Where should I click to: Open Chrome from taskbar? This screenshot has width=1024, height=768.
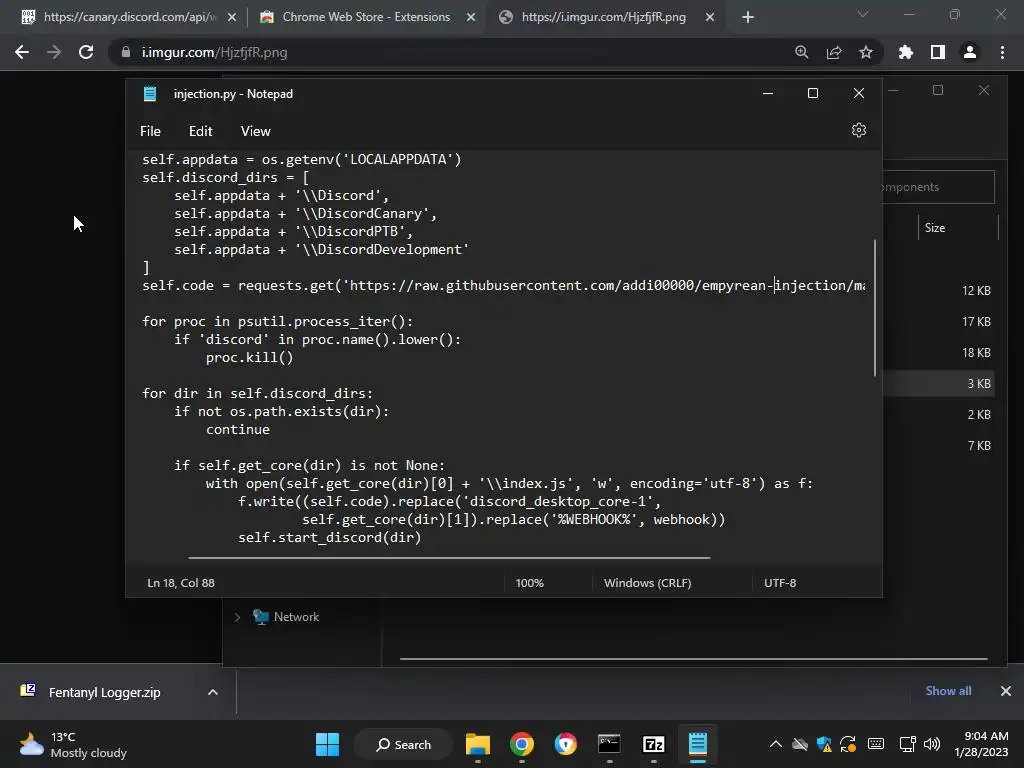click(x=522, y=744)
